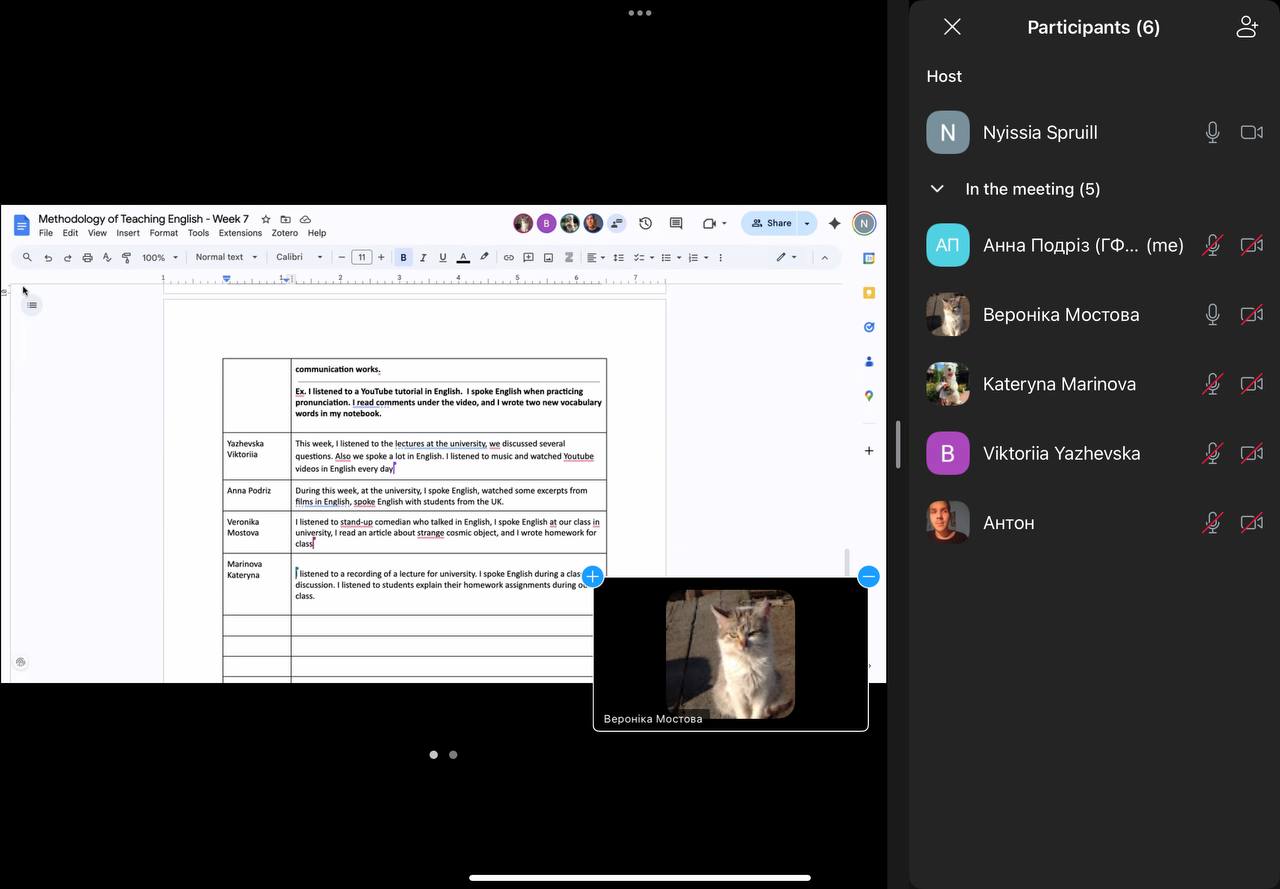
Task: Minimize the Вероніка Мостова video thumbnail
Action: (868, 576)
